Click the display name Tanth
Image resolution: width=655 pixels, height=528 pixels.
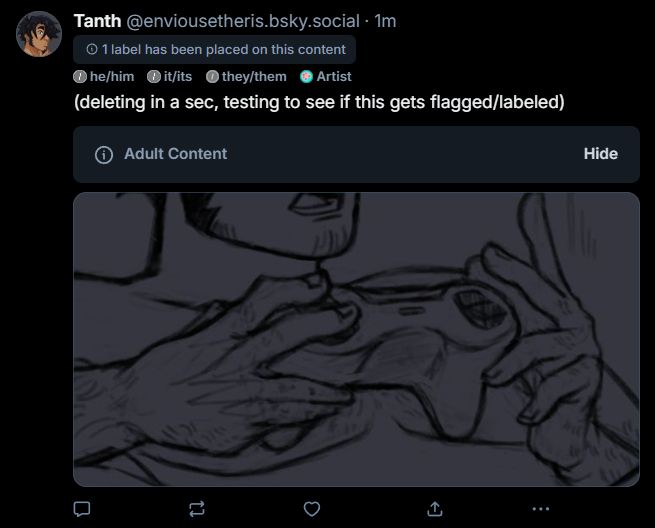[x=98, y=21]
